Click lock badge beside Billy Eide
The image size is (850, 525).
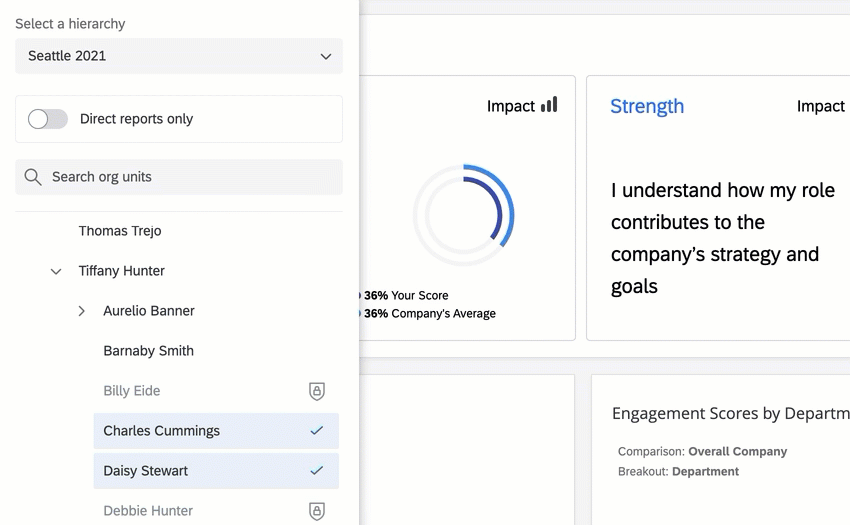[317, 391]
